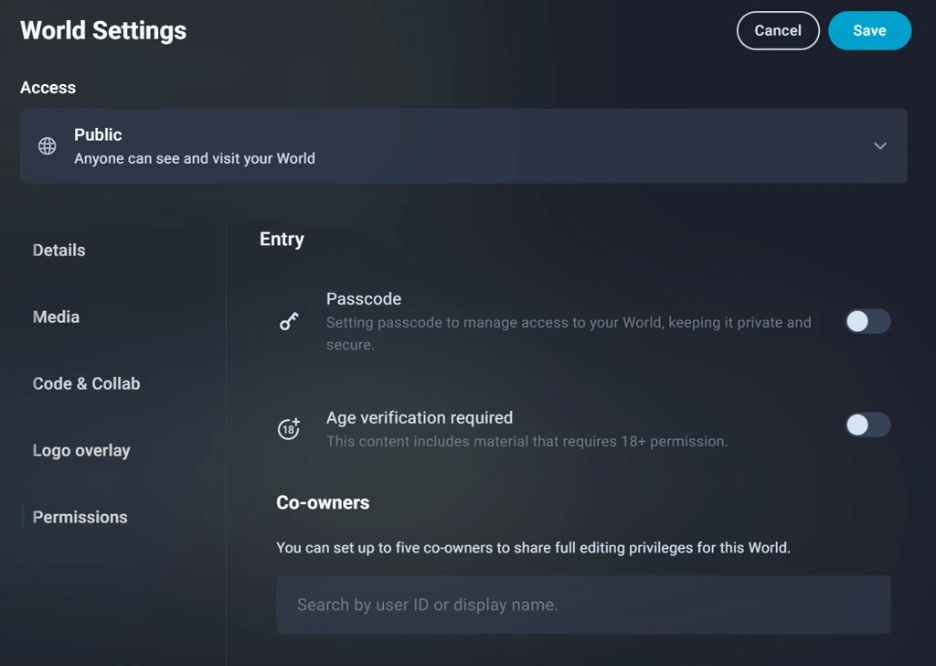The height and width of the screenshot is (666, 936).
Task: Disable the Passcode switch
Action: (x=866, y=321)
